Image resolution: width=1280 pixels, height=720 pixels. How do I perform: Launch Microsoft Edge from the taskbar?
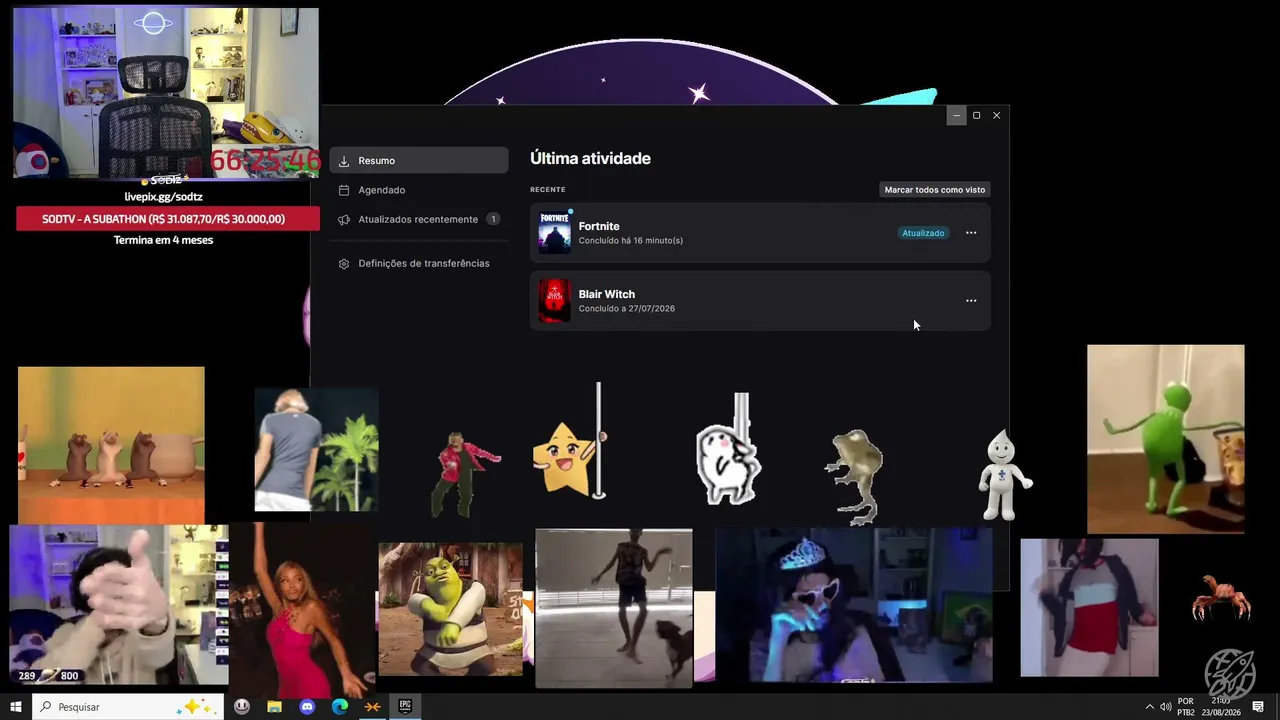click(340, 707)
